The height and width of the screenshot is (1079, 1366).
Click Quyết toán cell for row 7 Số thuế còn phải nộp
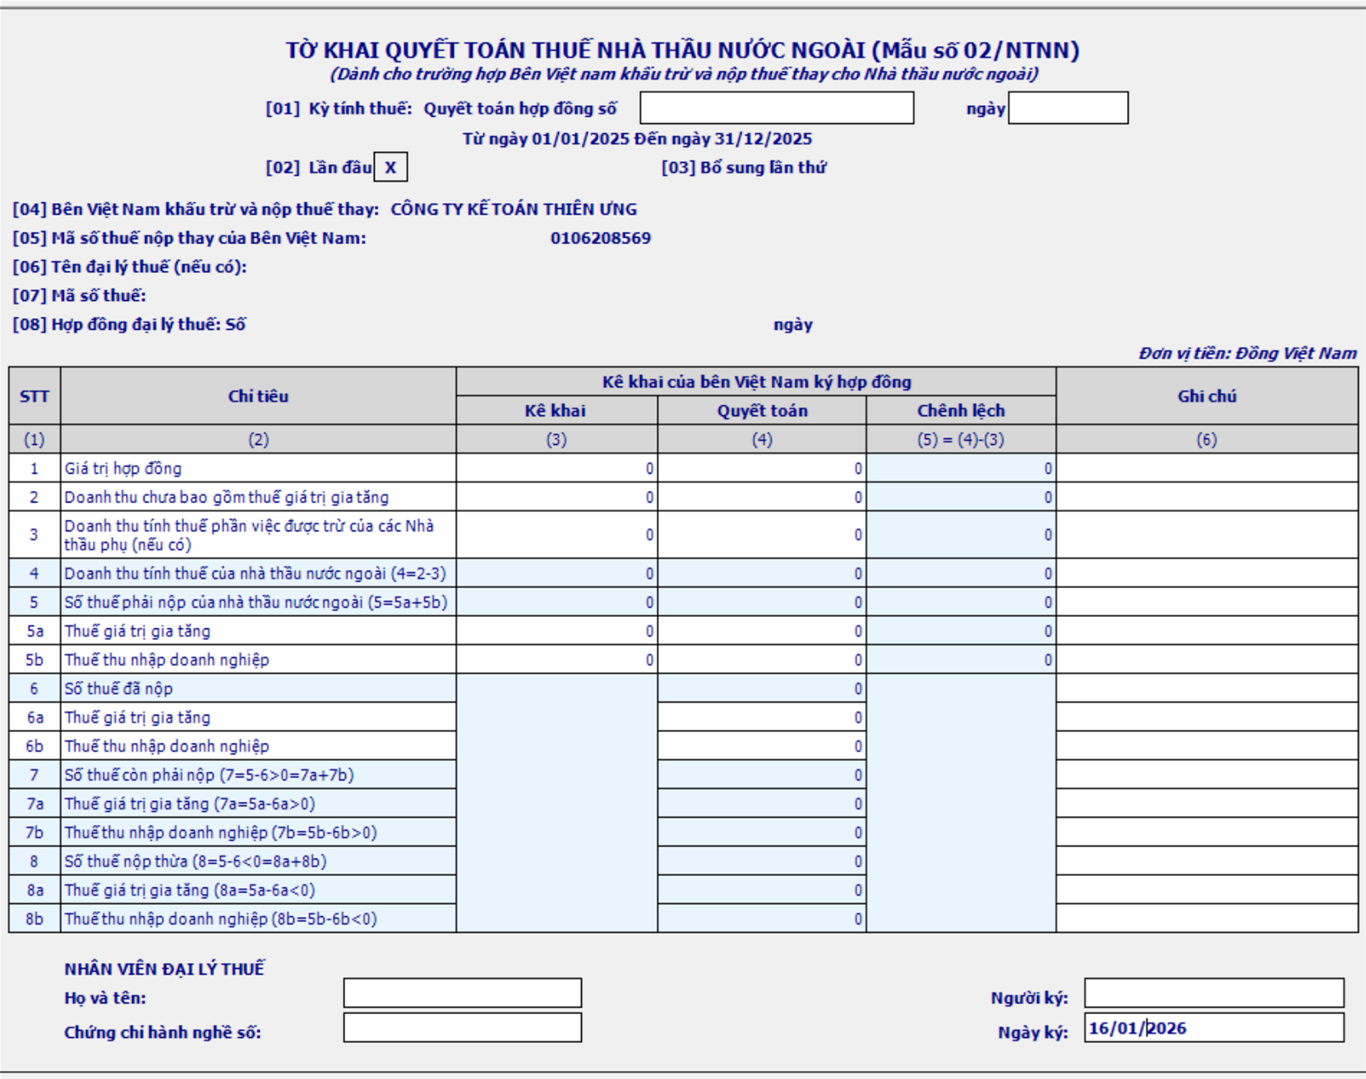[762, 775]
